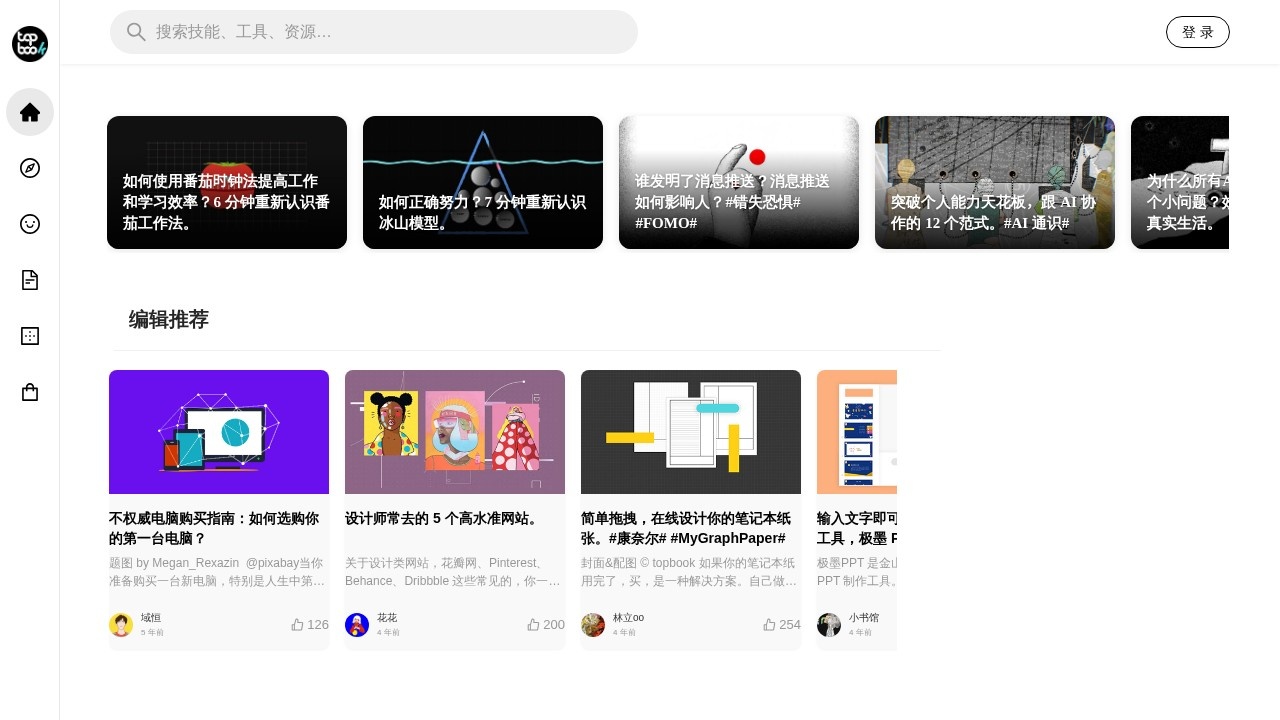Click the smiley face sidebar icon
Image resolution: width=1280 pixels, height=720 pixels.
30,224
